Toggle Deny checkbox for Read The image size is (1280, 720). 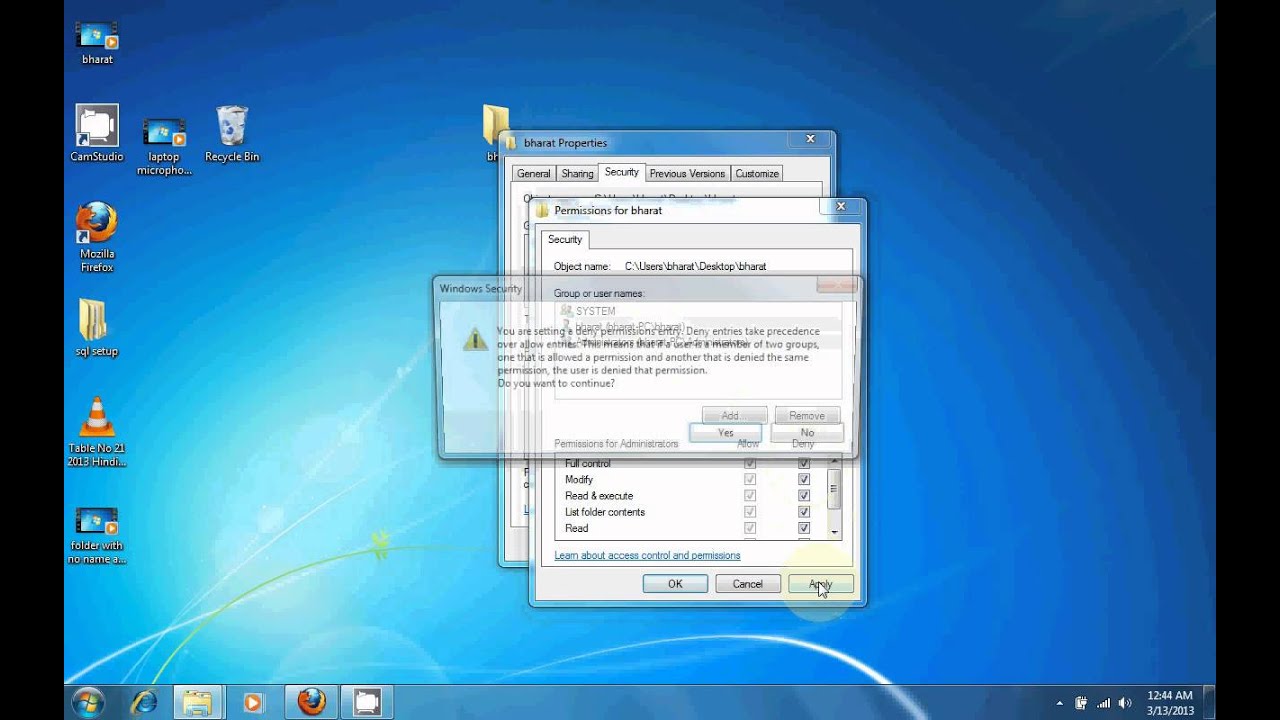(x=803, y=528)
